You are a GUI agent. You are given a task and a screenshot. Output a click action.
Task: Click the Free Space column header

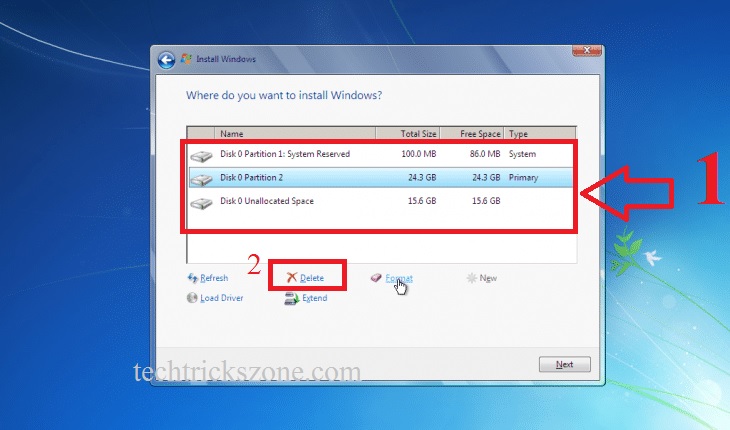471,133
